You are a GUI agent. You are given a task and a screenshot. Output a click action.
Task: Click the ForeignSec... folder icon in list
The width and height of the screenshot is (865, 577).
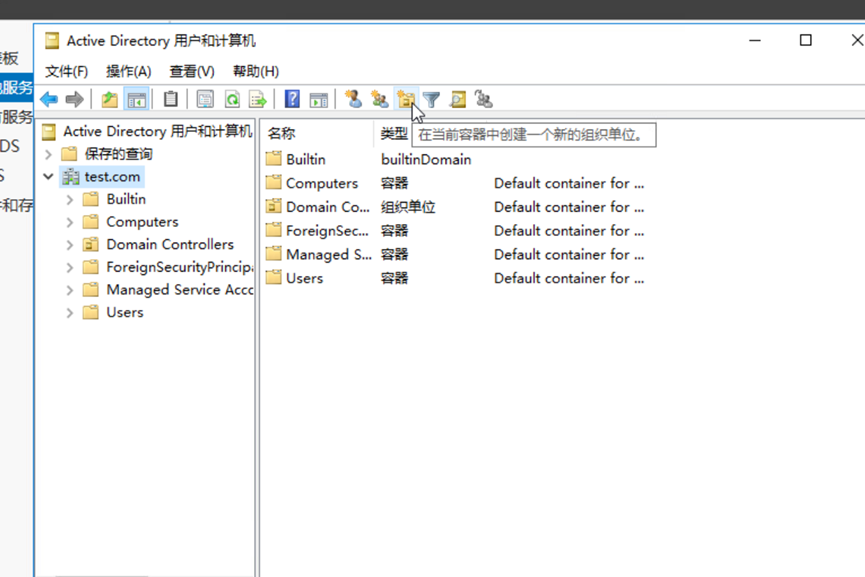[273, 230]
